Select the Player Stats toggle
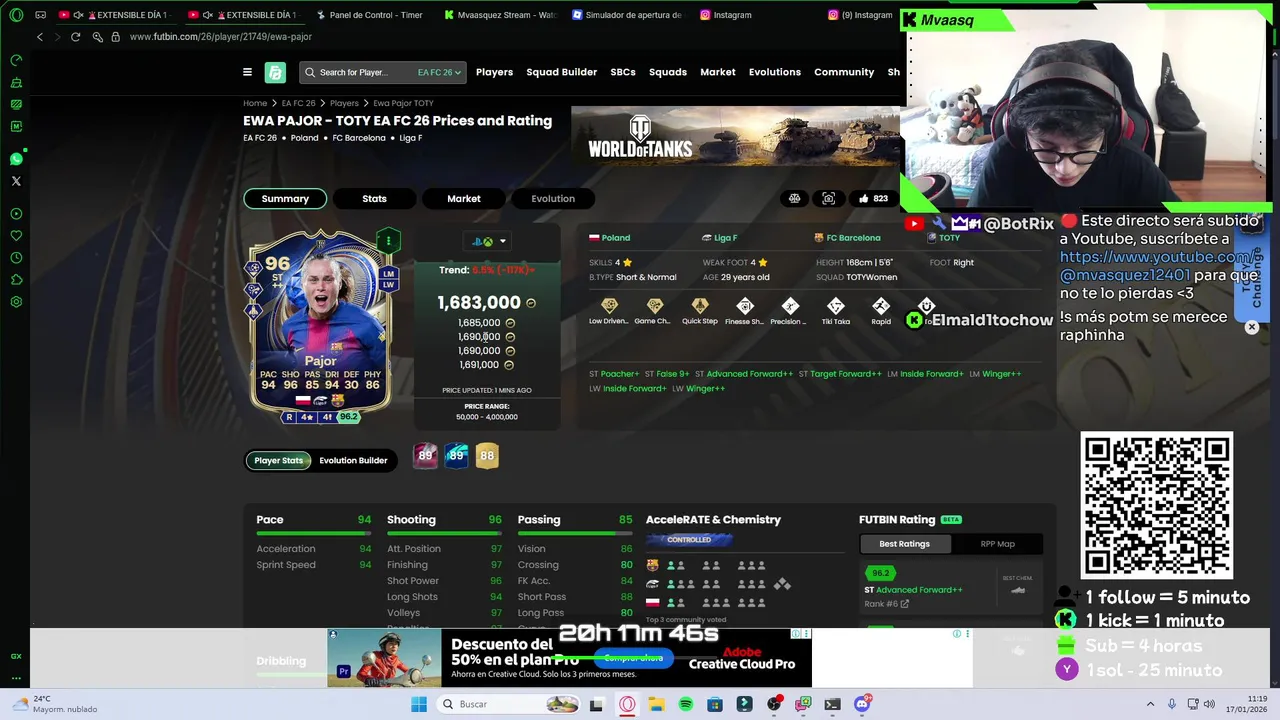The width and height of the screenshot is (1280, 720). [x=278, y=460]
